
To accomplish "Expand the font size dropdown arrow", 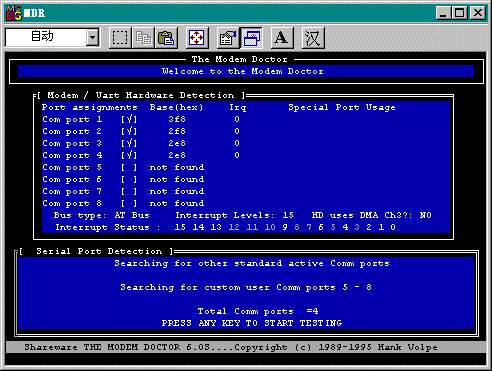I will pyautogui.click(x=92, y=37).
